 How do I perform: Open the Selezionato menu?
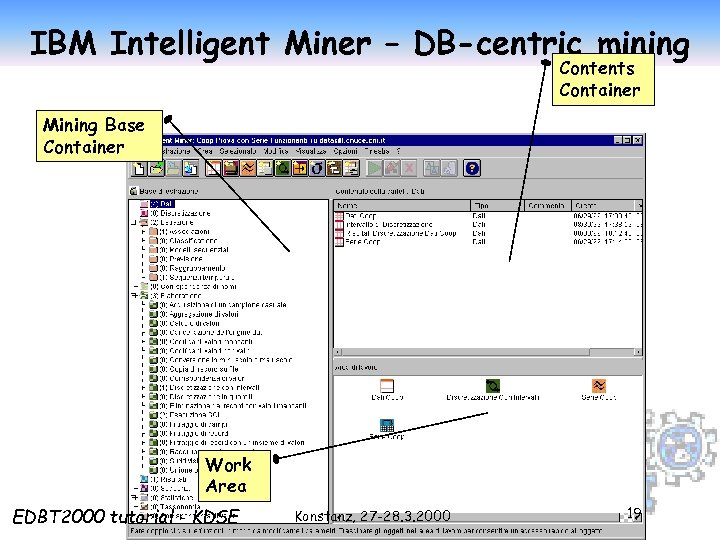coord(237,151)
